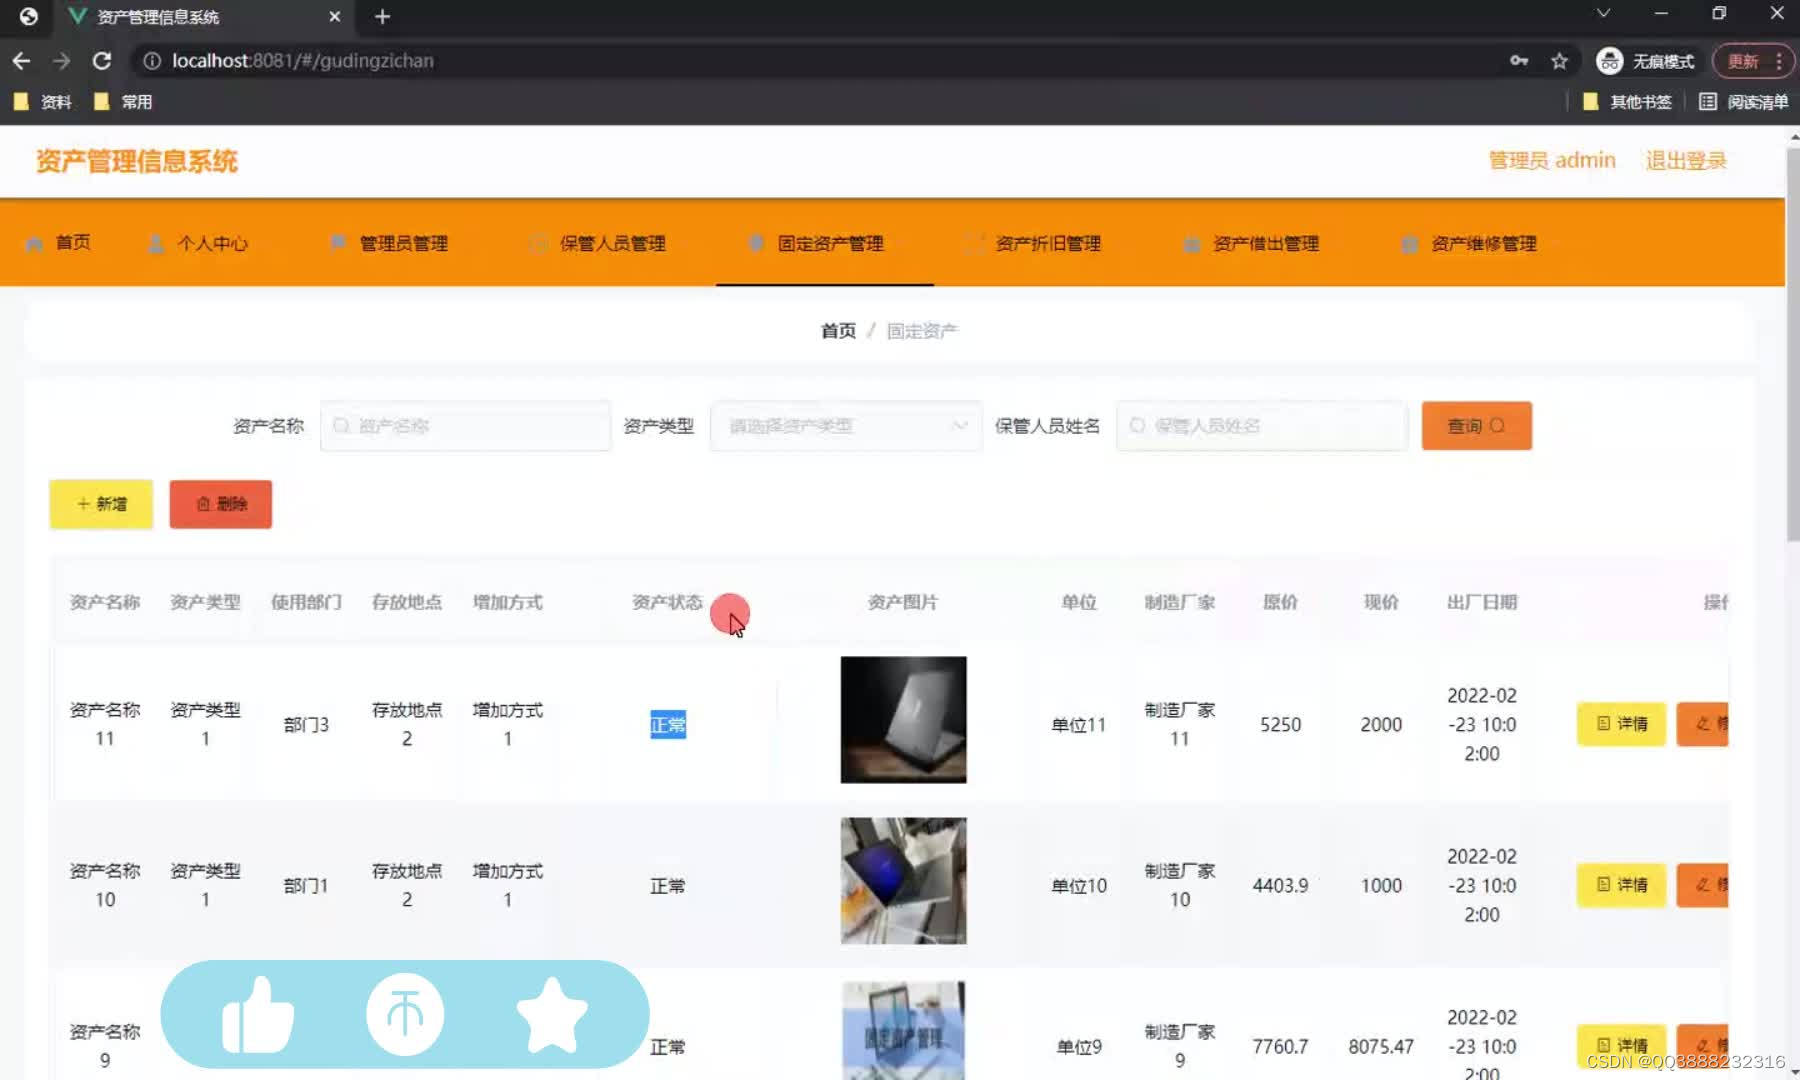
Task: Open the laptop image of 资产名称11
Action: pyautogui.click(x=903, y=720)
